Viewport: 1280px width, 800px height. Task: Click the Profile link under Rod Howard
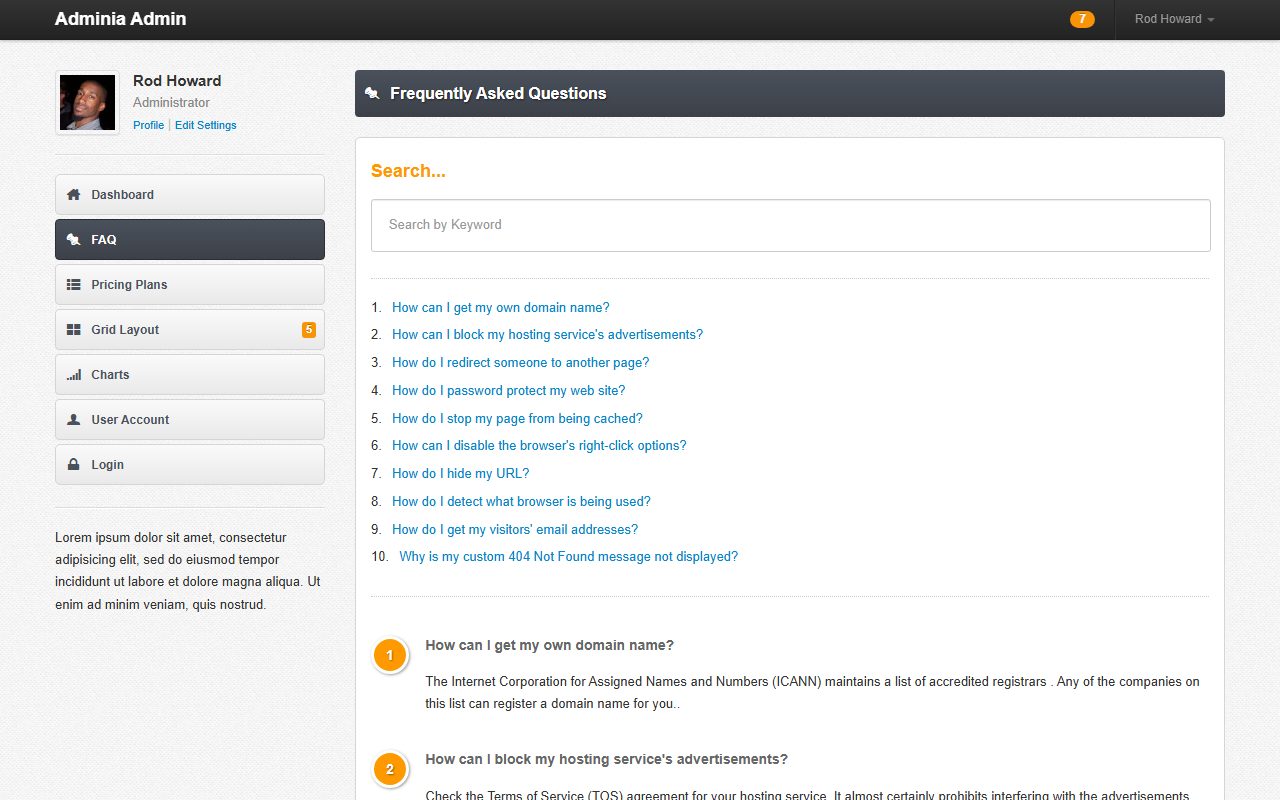pos(148,125)
